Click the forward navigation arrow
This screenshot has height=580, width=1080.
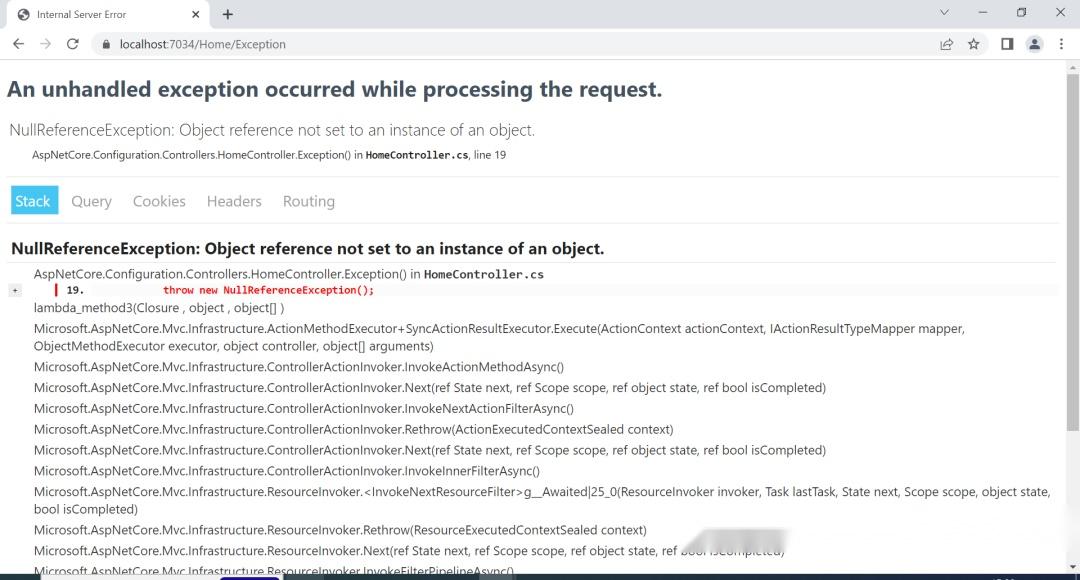(45, 44)
